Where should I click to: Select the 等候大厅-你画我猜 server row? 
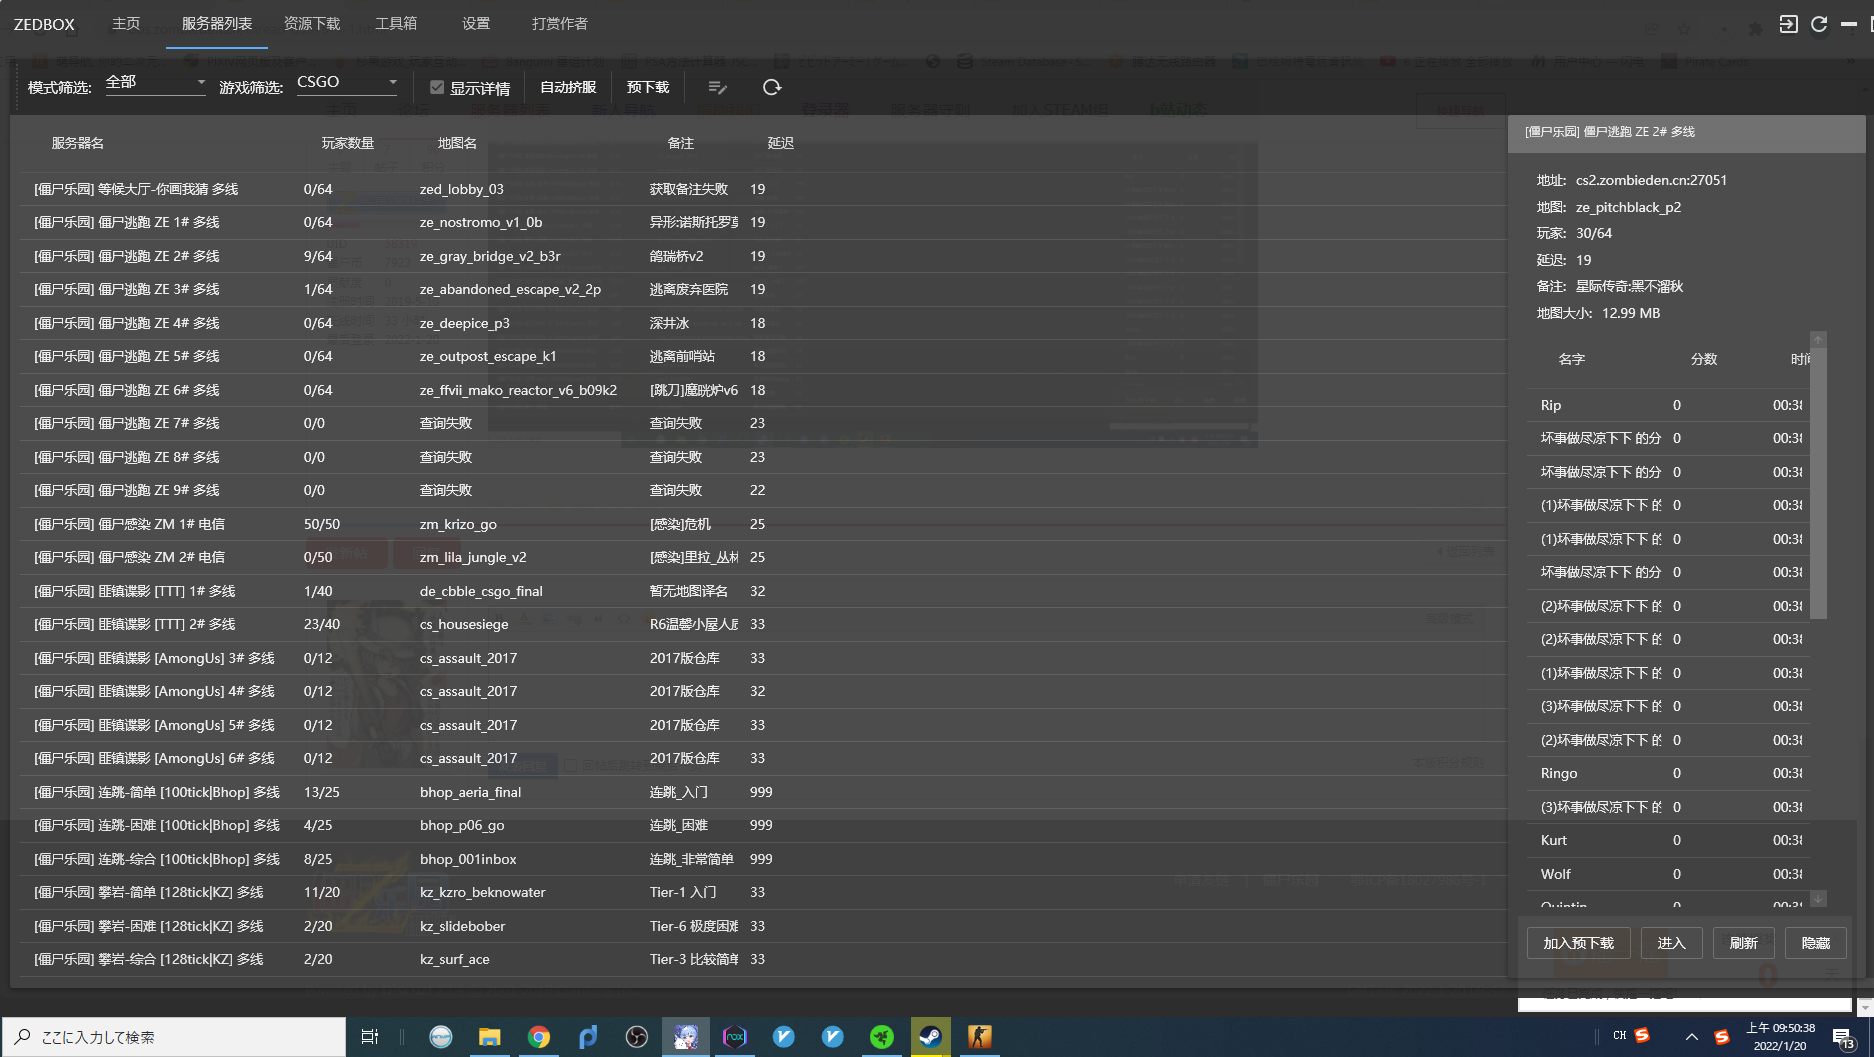click(x=763, y=189)
